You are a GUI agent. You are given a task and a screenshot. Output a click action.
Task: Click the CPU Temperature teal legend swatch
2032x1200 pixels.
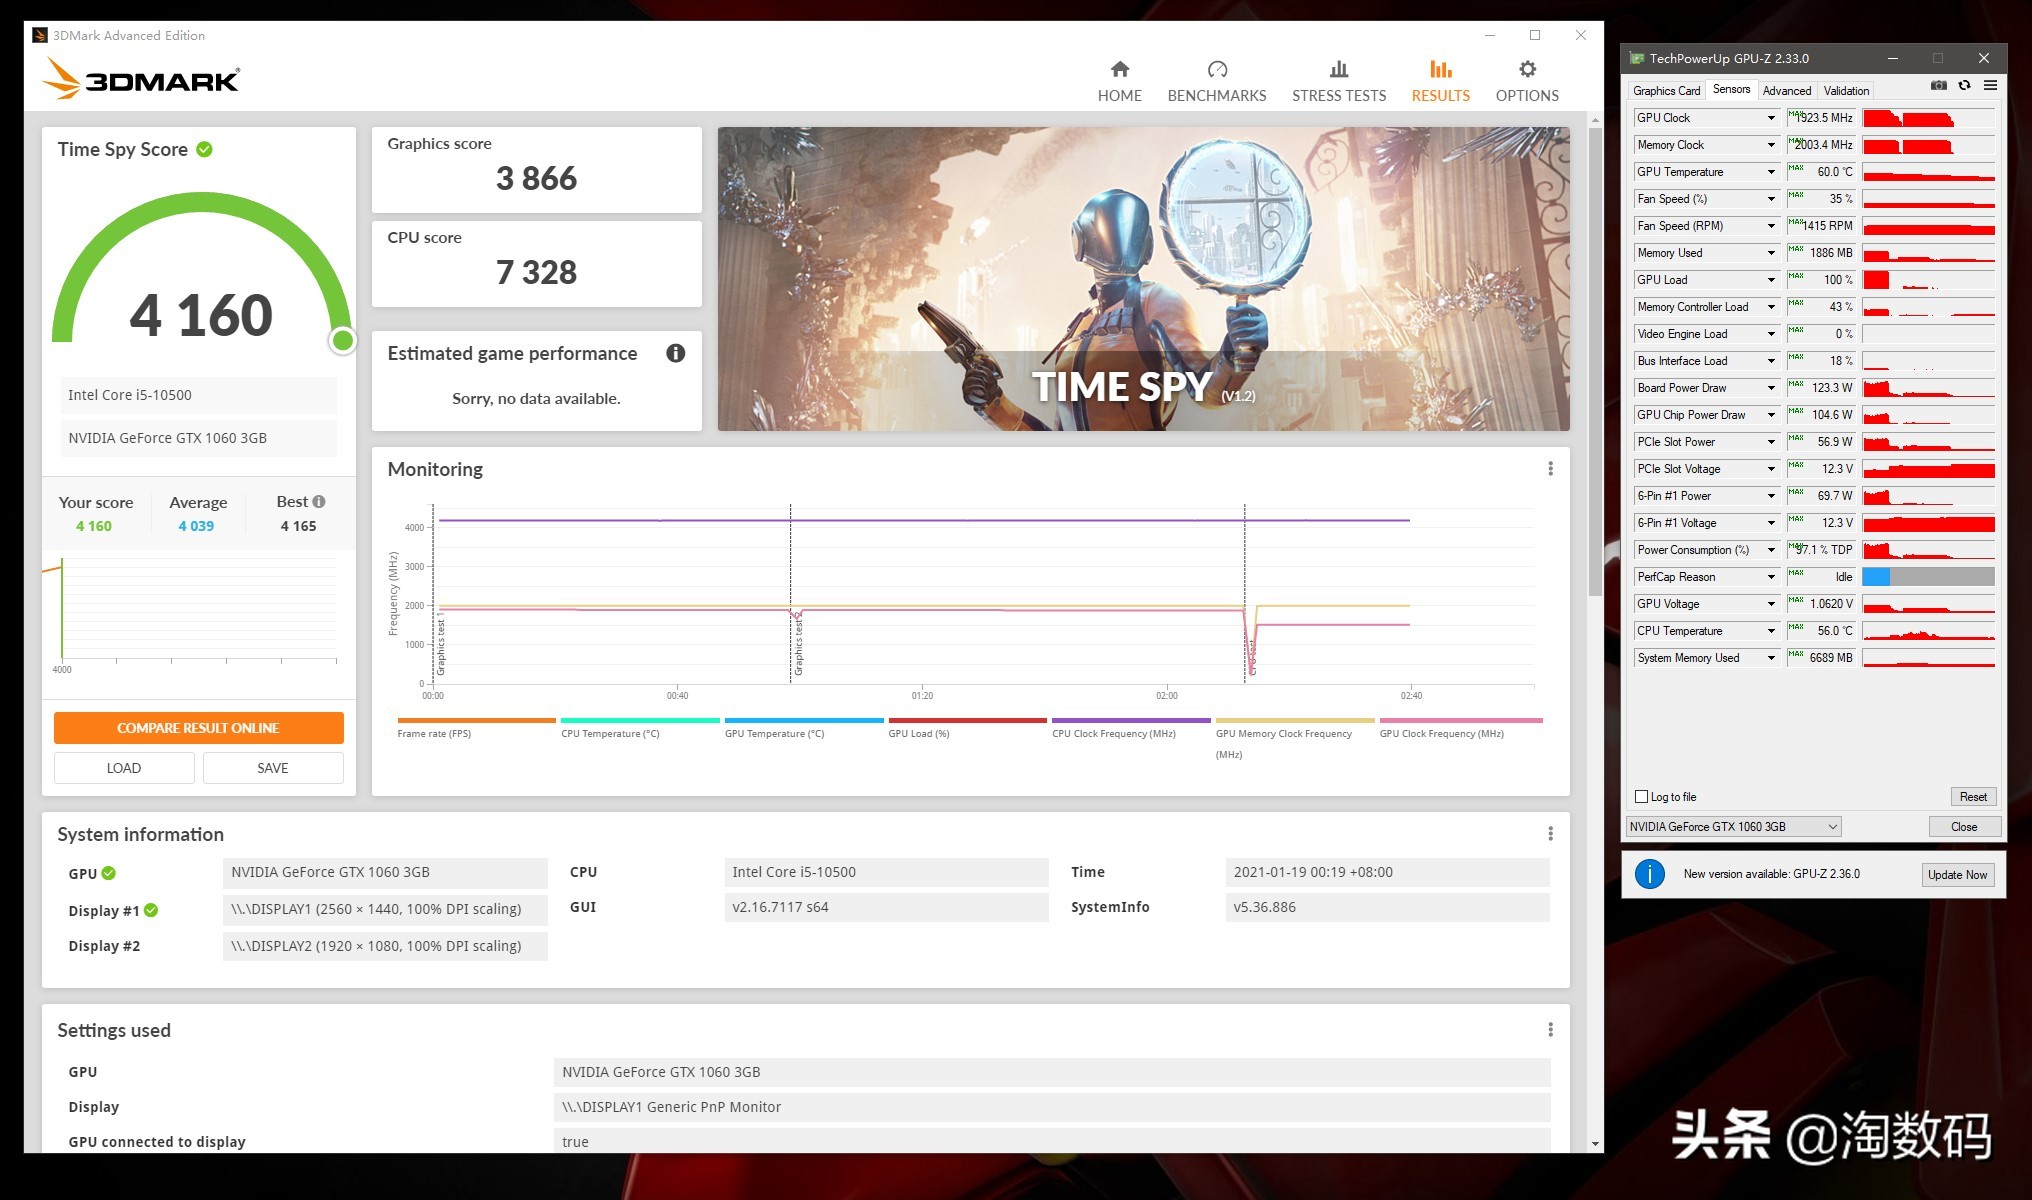640,720
